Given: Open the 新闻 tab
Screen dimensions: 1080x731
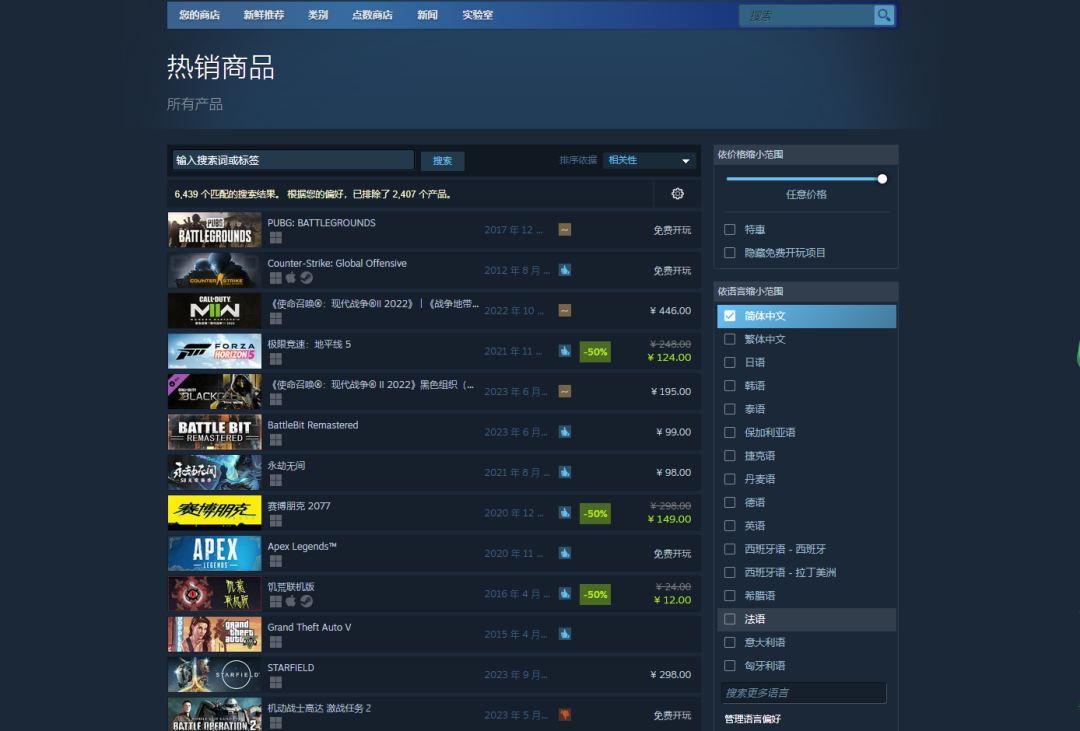Looking at the screenshot, I should pyautogui.click(x=427, y=15).
